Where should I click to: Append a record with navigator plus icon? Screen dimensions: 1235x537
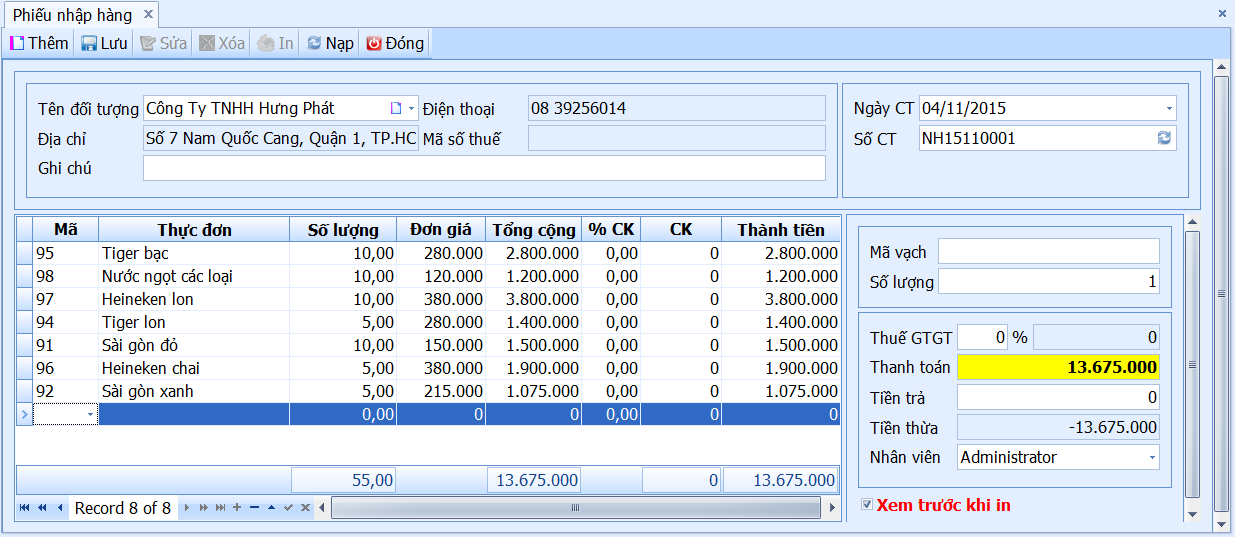(x=237, y=508)
